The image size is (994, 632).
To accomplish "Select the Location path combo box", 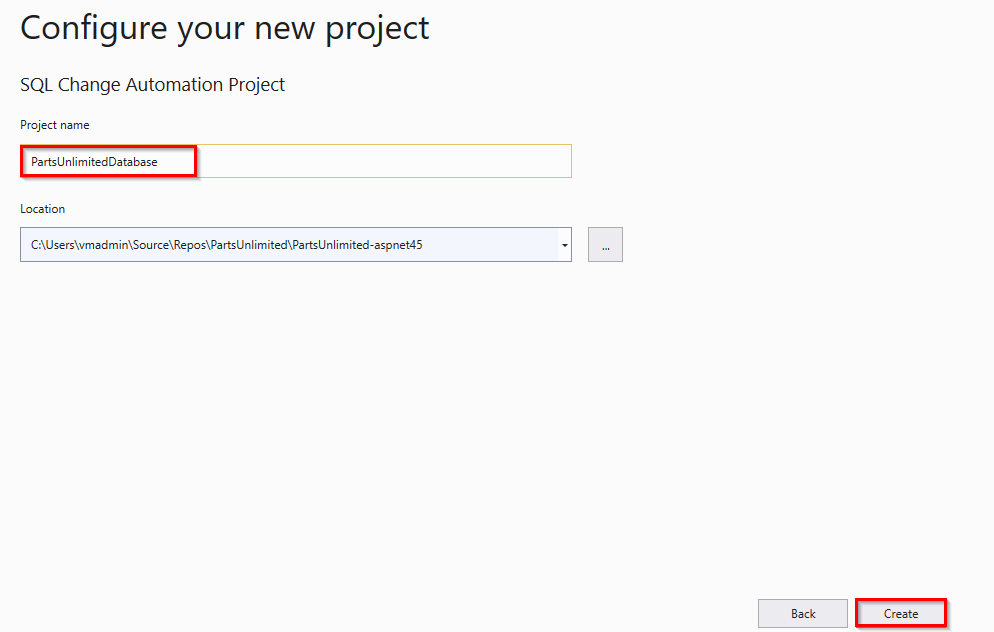I will click(295, 245).
